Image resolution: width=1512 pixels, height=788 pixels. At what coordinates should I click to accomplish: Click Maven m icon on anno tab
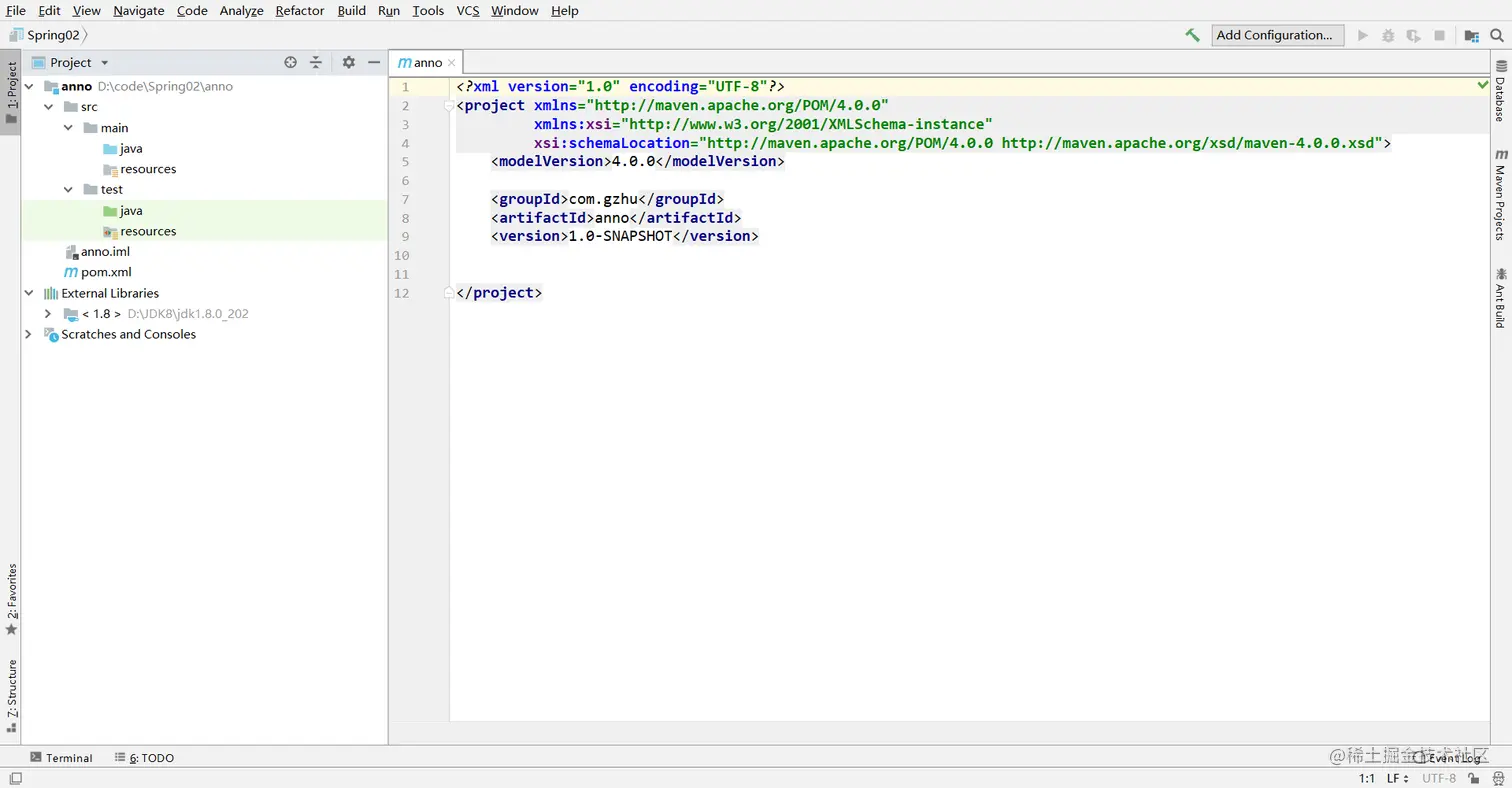(x=403, y=62)
